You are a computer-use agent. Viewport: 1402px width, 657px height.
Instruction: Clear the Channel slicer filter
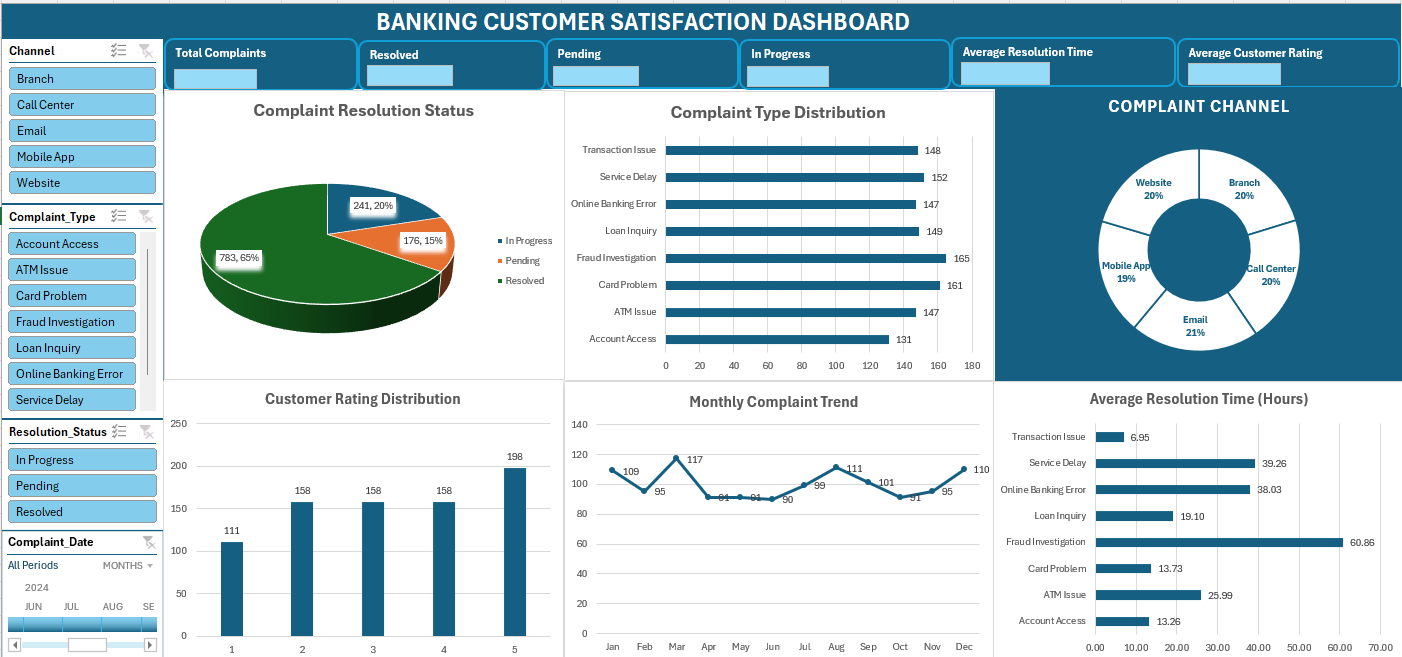pos(145,51)
